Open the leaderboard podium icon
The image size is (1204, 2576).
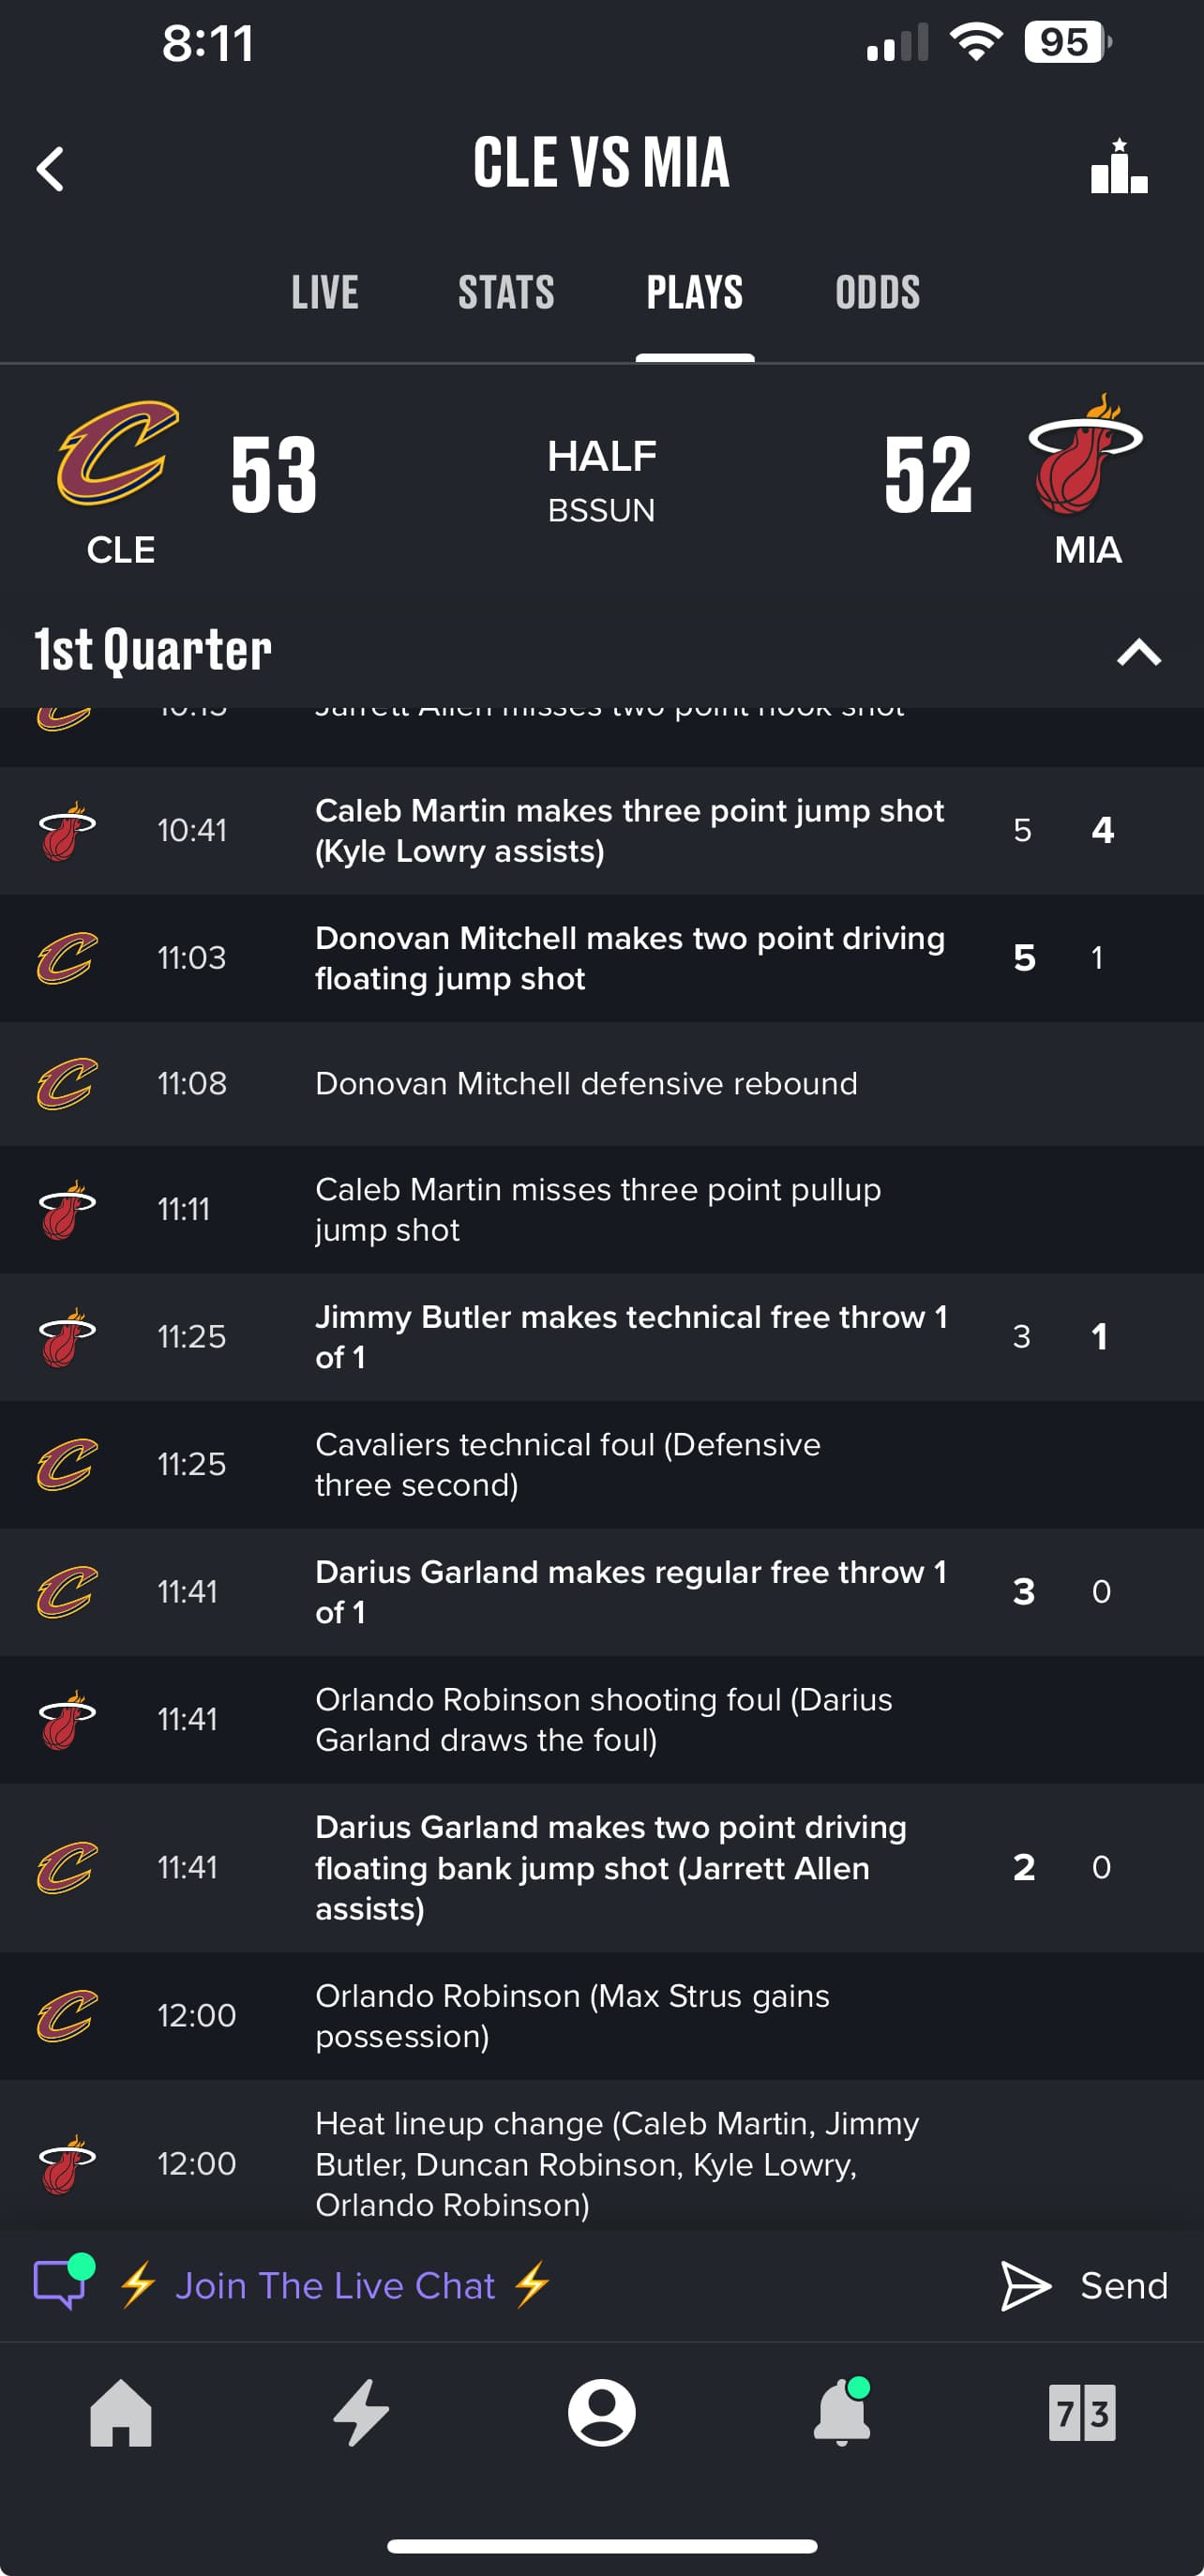(x=1118, y=167)
